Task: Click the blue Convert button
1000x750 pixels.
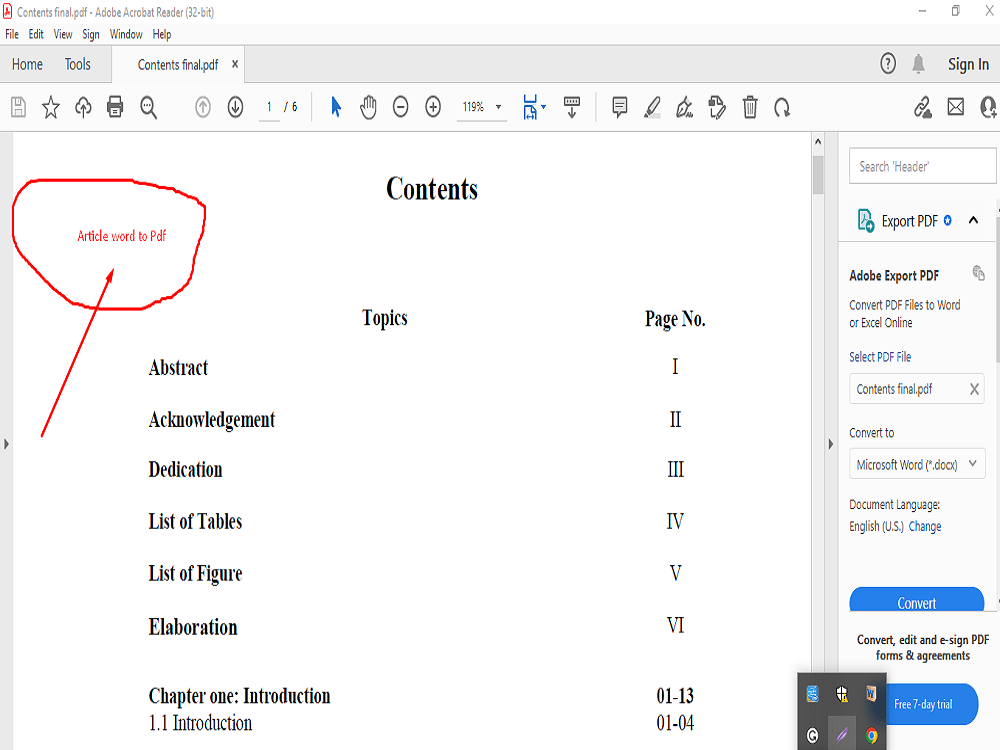Action: pyautogui.click(x=916, y=601)
